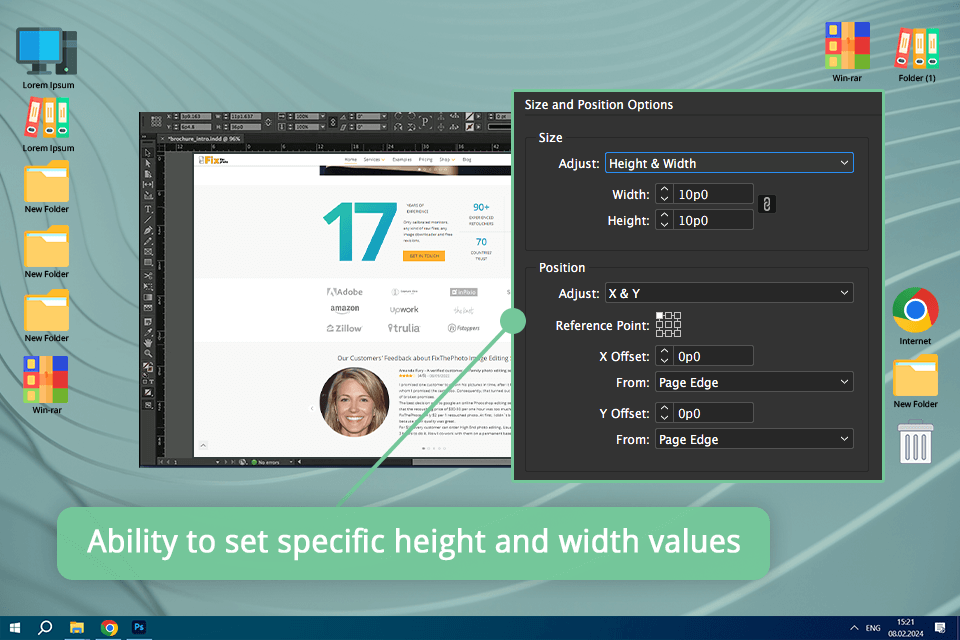This screenshot has width=960, height=640.
Task: Click Examples in the brochure page navigation
Action: 402,159
